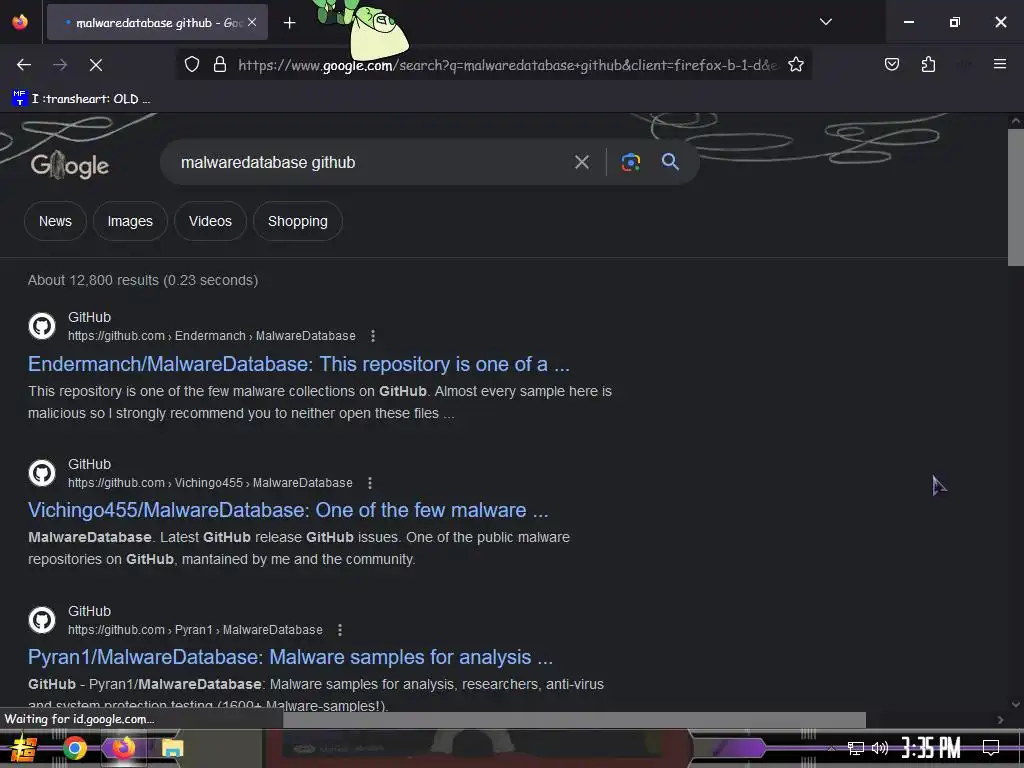Open File Explorer from the taskbar
Viewport: 1024px width, 768px height.
tap(172, 748)
